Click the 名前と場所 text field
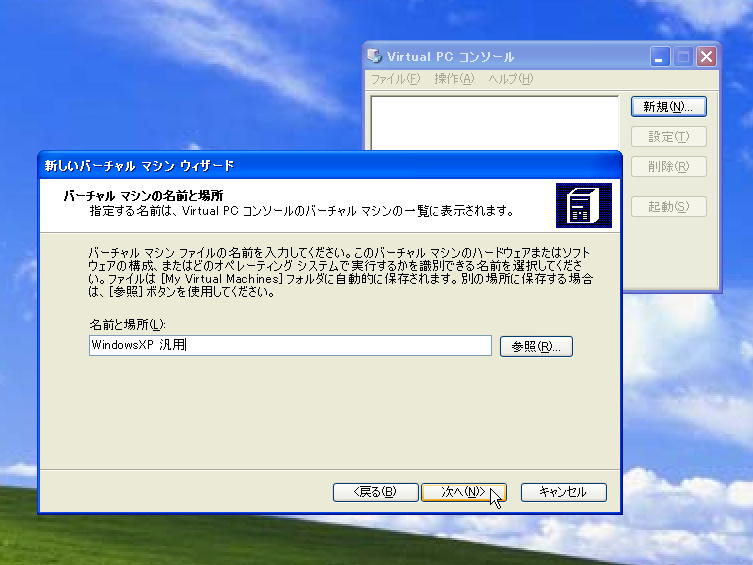This screenshot has width=753, height=565. tap(290, 346)
